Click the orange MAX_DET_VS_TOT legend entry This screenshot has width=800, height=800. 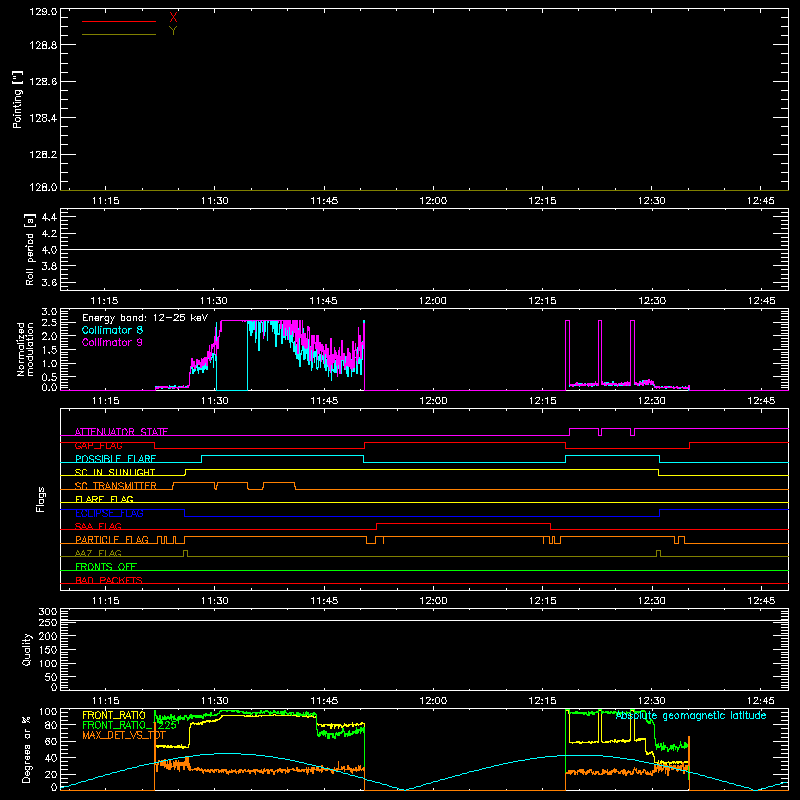[124, 735]
